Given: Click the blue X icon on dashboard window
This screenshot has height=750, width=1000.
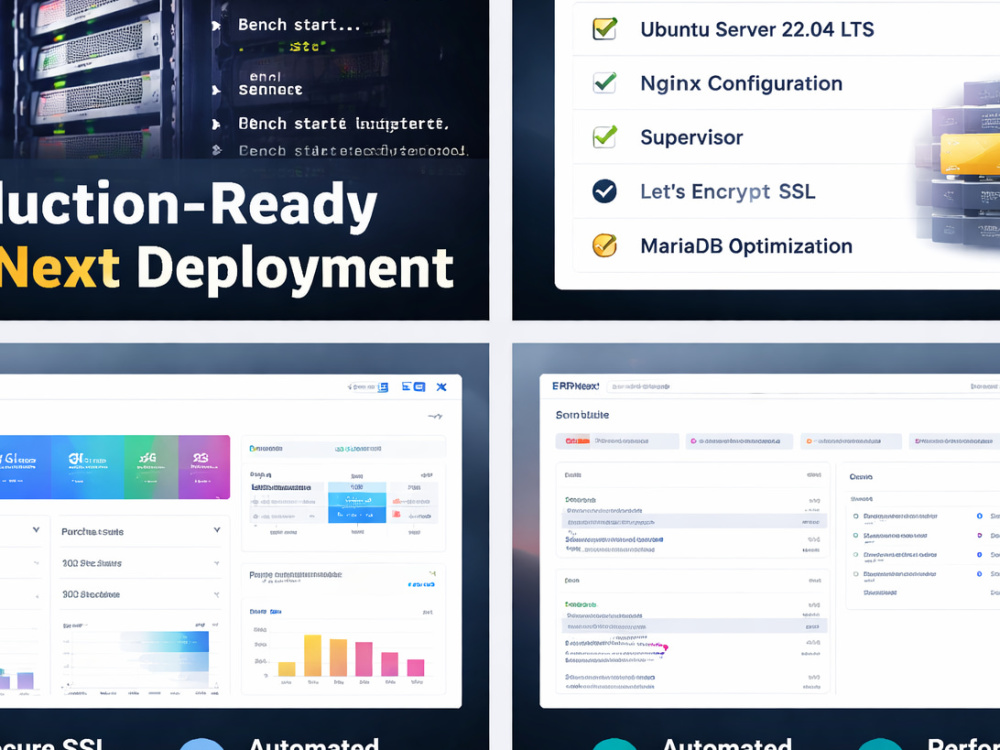Looking at the screenshot, I should click(441, 387).
